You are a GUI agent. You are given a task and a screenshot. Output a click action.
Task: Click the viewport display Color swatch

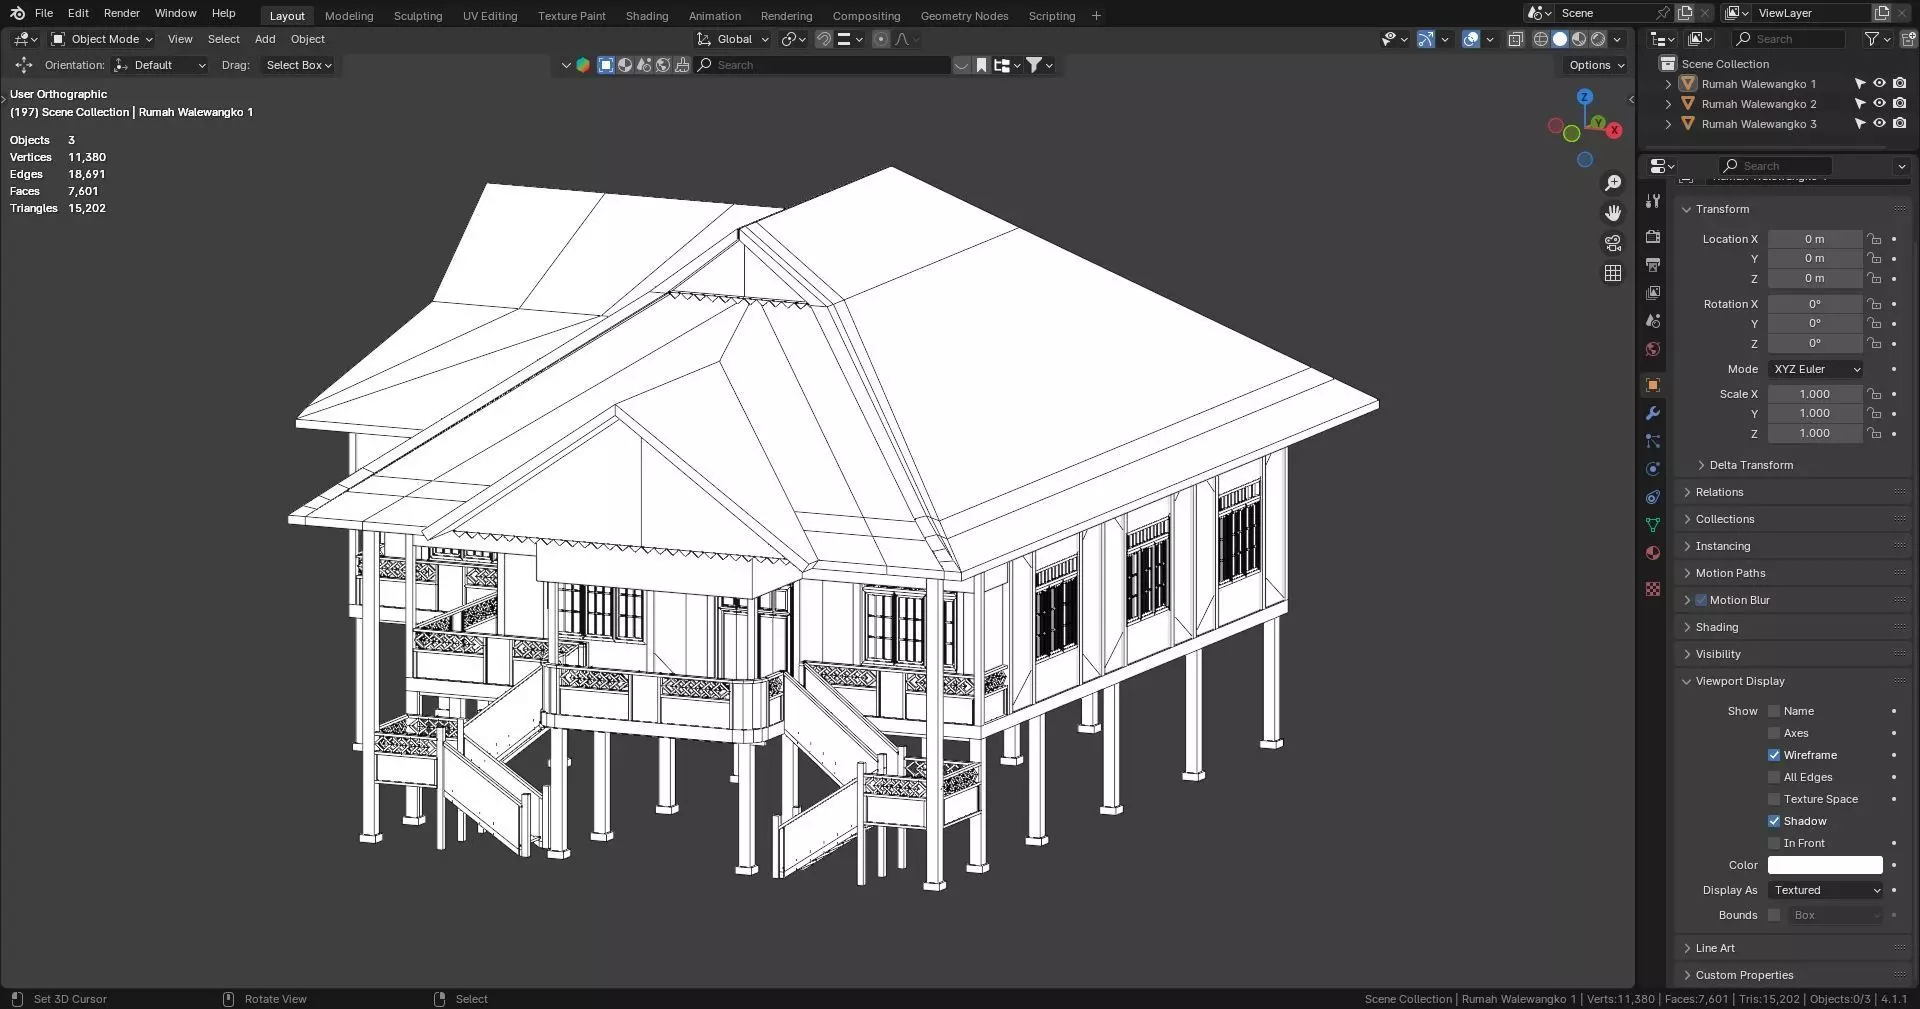click(1825, 865)
